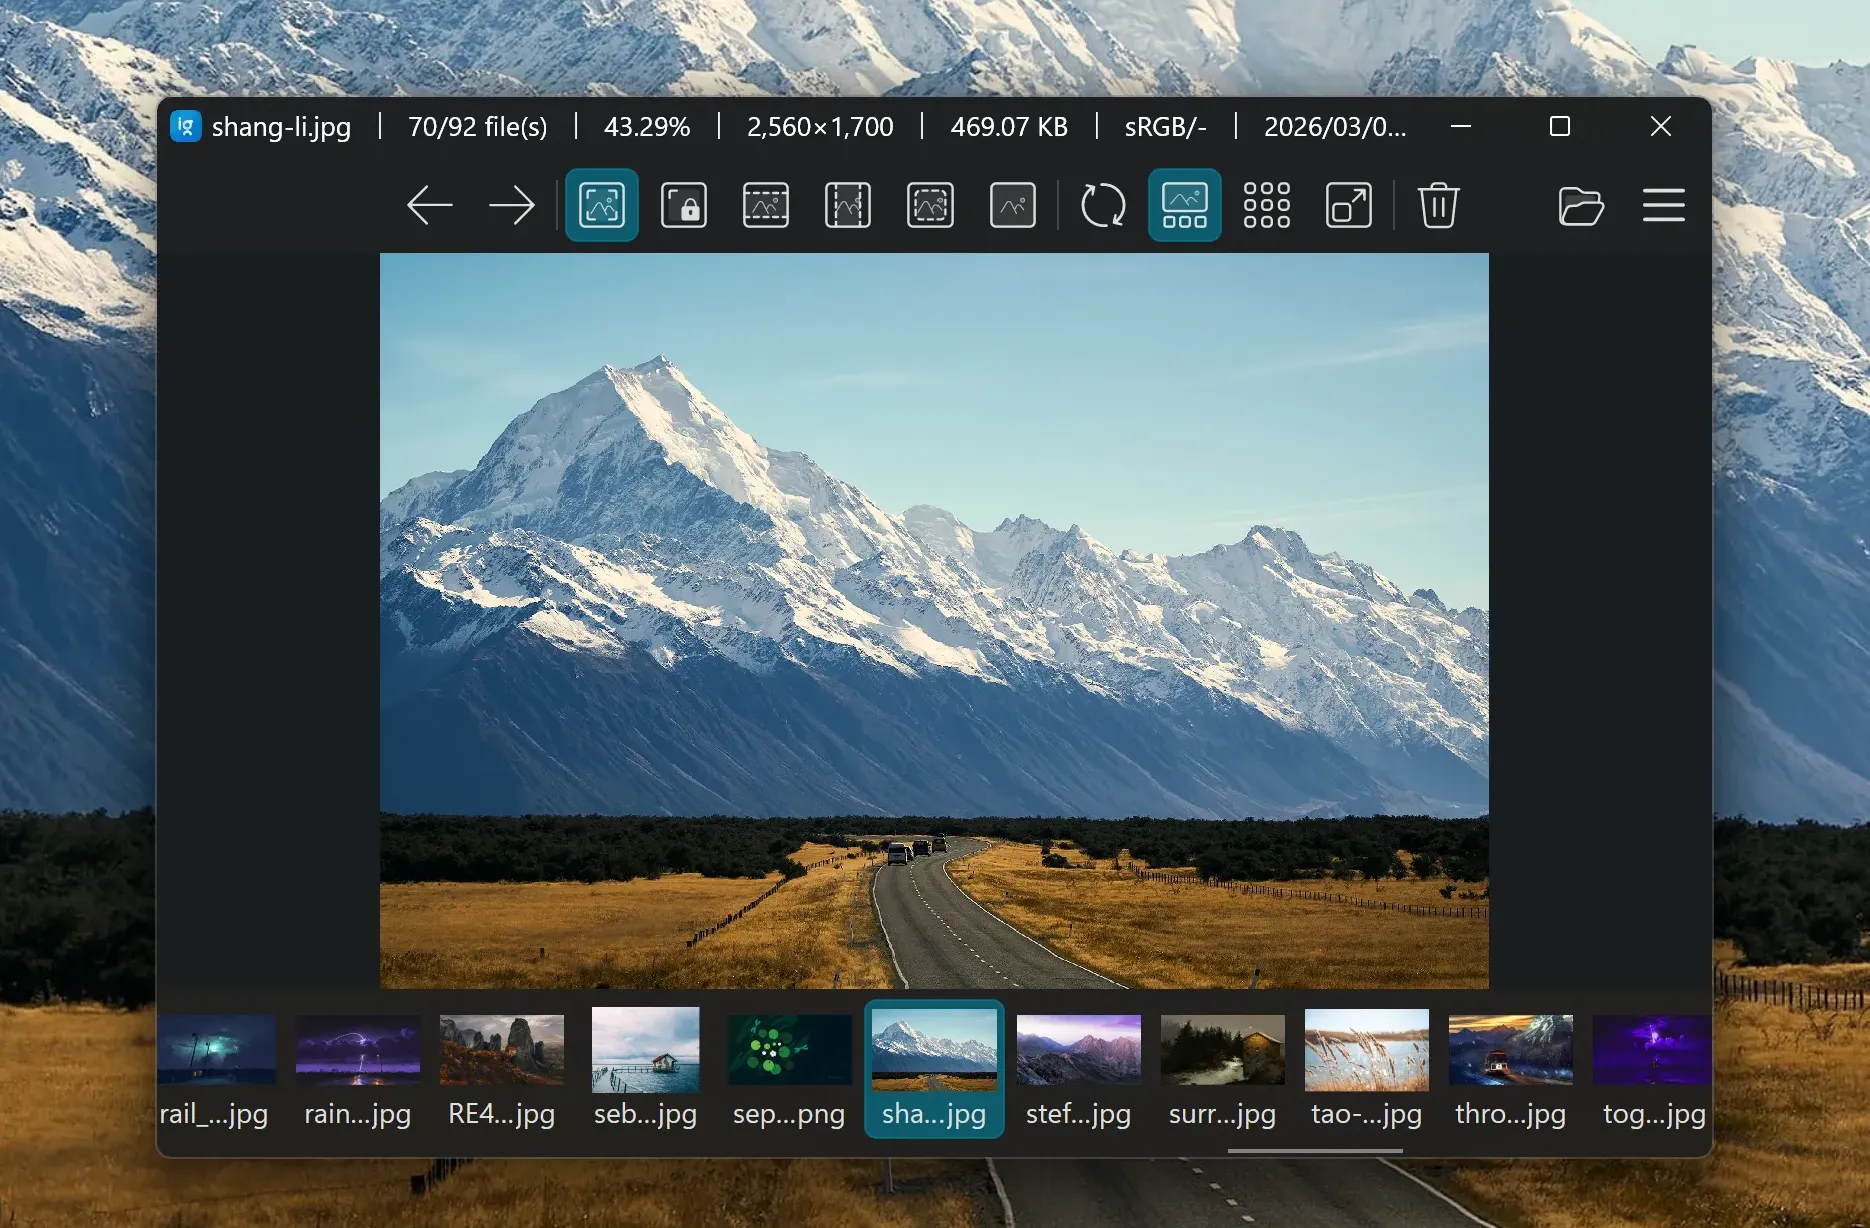The height and width of the screenshot is (1228, 1870).
Task: Select the thro...jpg thumbnail
Action: [x=1510, y=1069]
